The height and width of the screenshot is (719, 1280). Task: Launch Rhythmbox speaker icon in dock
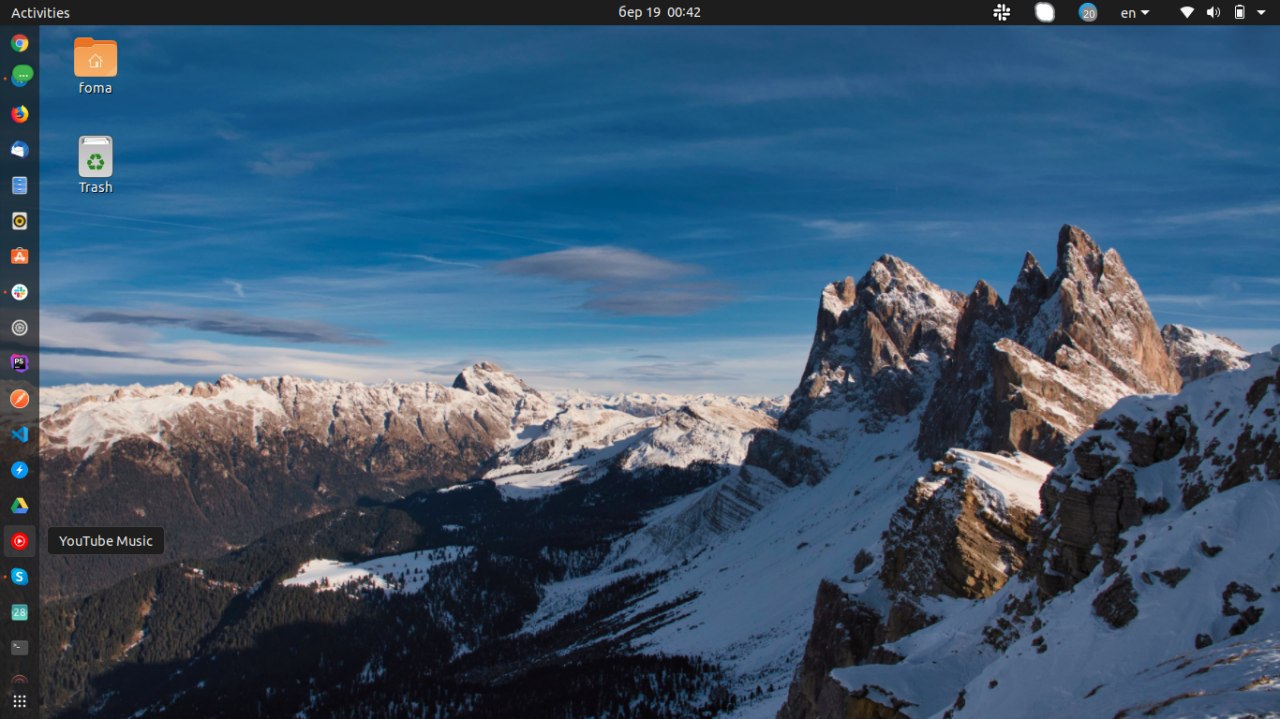(19, 221)
